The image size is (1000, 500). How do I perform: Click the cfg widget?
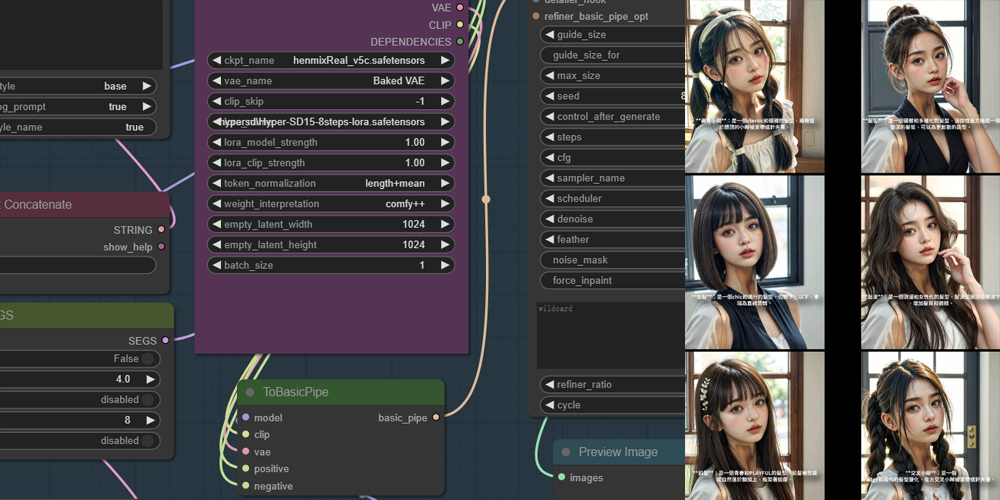[612, 158]
